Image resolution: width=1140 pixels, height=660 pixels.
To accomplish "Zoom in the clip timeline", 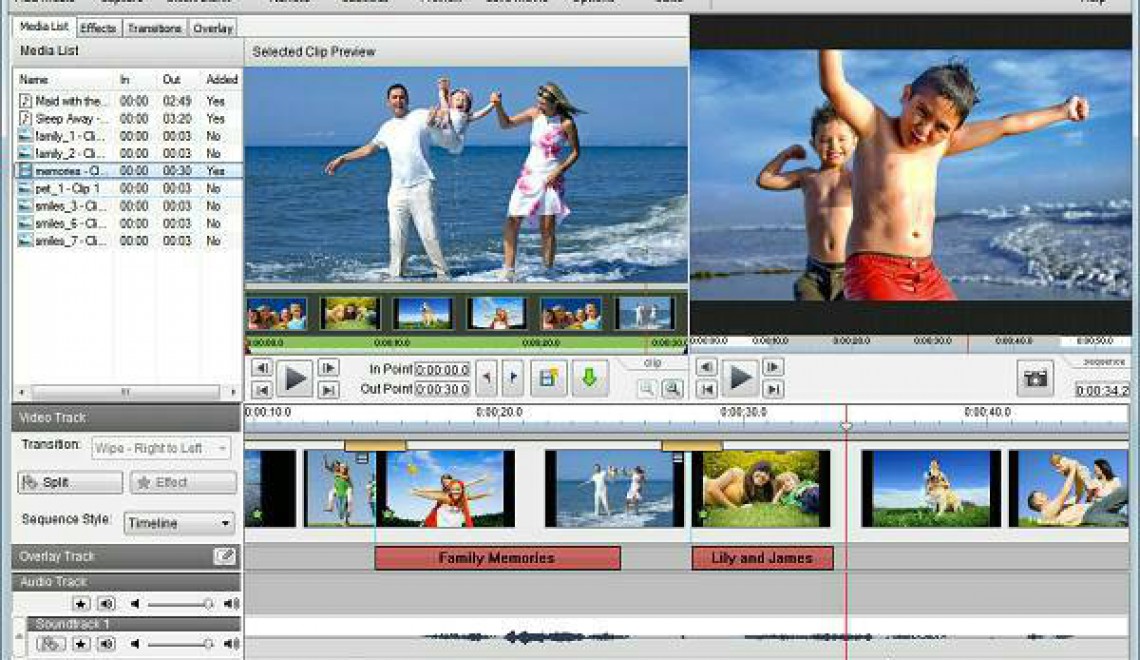I will [673, 389].
